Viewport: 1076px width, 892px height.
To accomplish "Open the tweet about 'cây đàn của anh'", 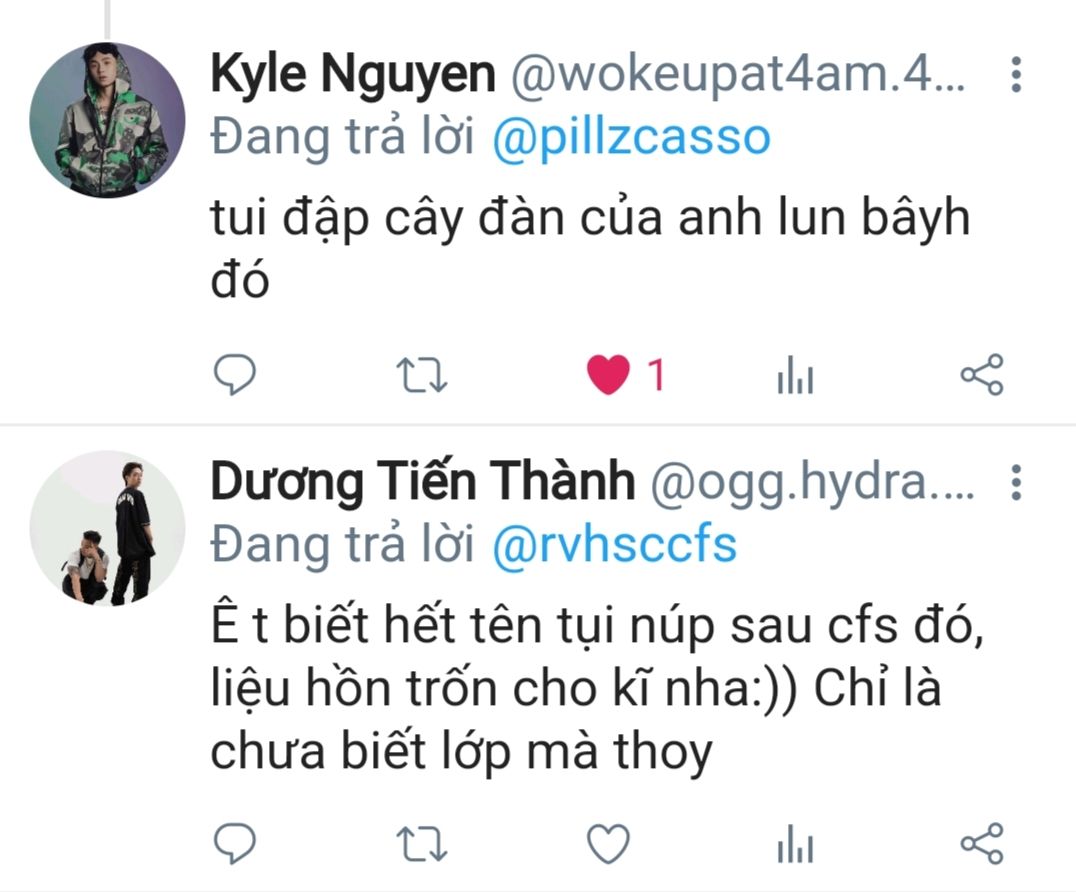I will (x=590, y=248).
